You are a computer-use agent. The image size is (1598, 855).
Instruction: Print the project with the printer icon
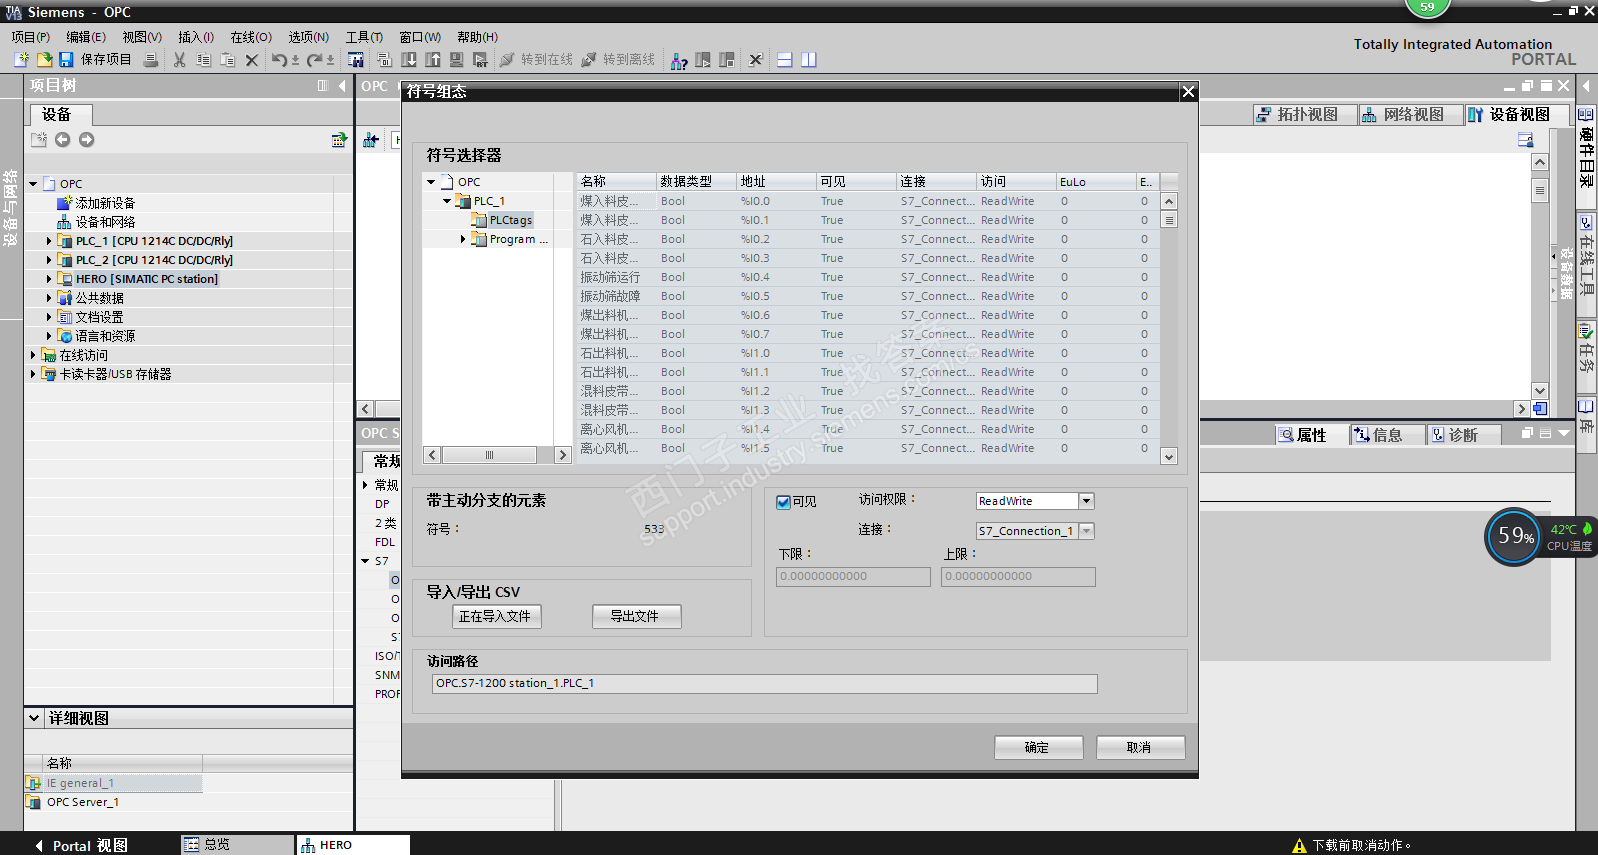tap(151, 60)
